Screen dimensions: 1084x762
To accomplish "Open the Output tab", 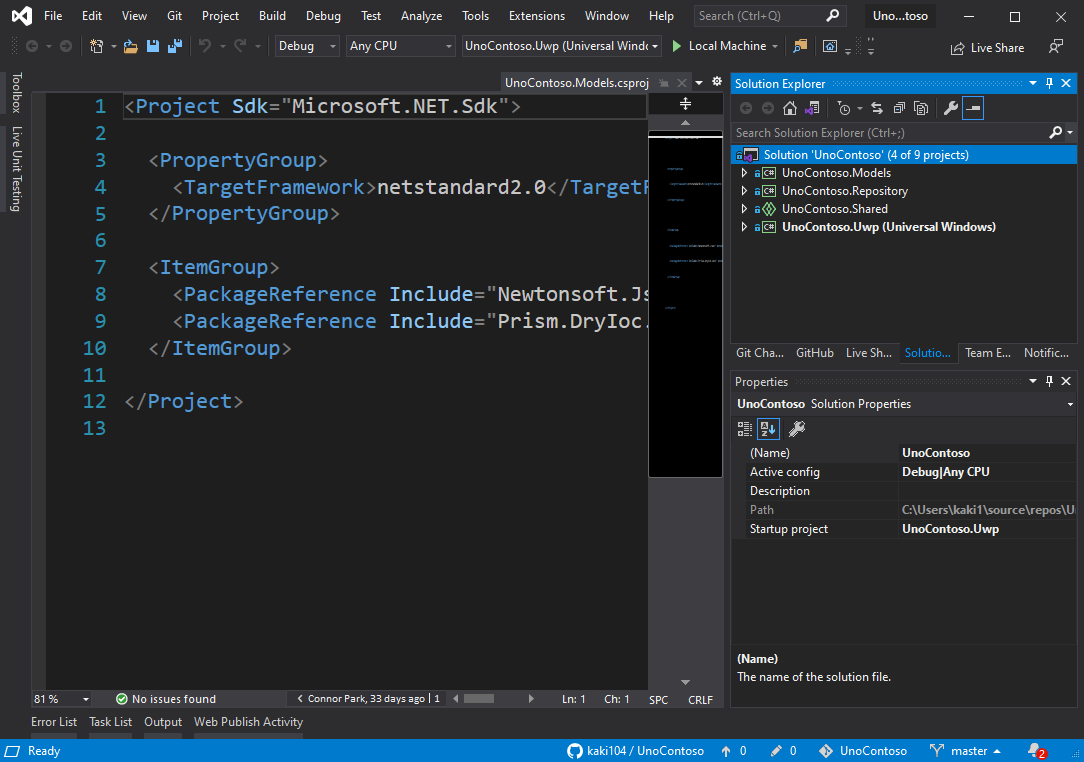I will click(163, 722).
